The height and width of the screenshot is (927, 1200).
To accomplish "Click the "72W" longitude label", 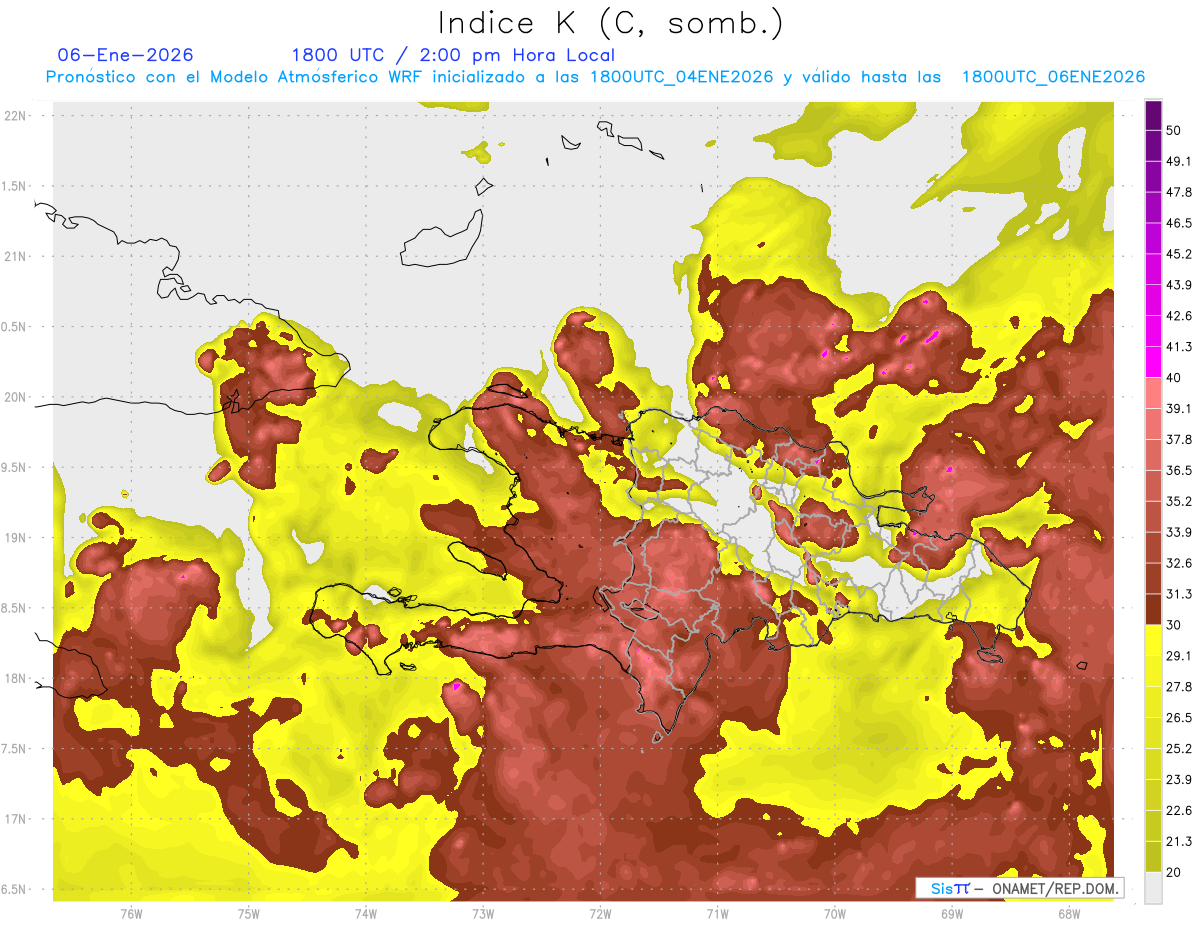I will tap(600, 914).
